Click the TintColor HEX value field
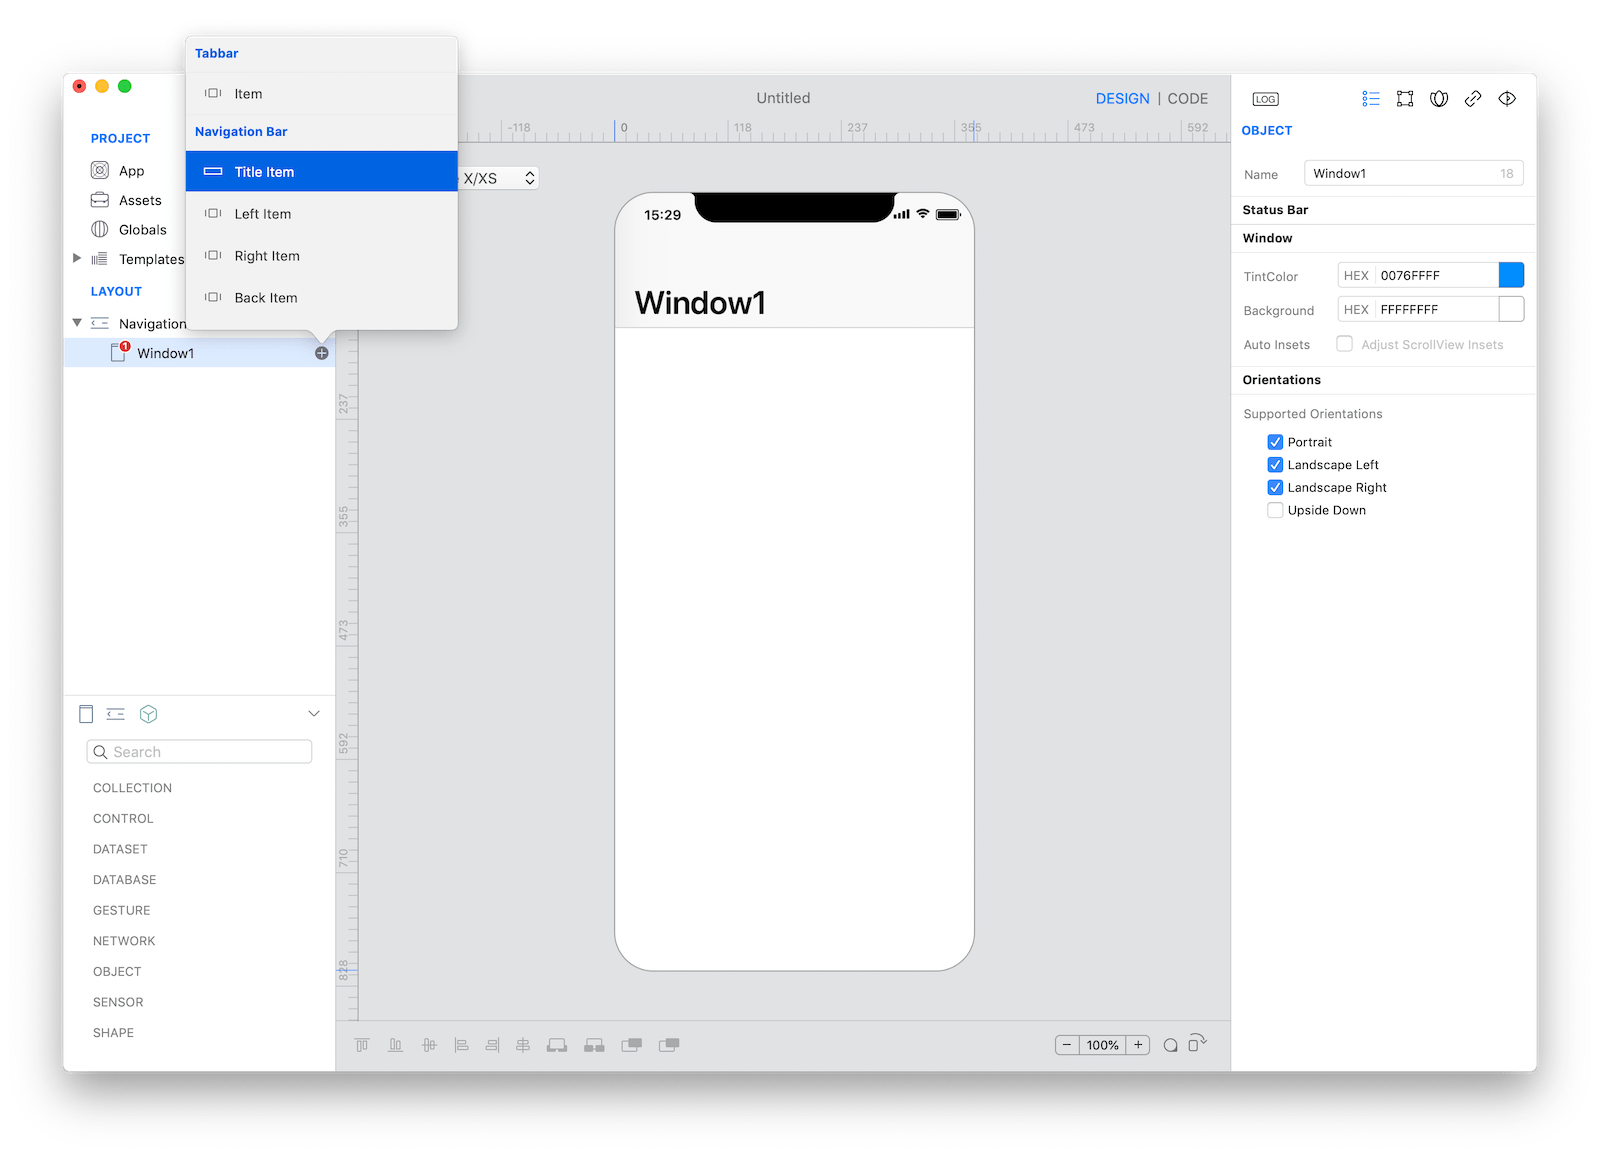 pyautogui.click(x=1437, y=275)
